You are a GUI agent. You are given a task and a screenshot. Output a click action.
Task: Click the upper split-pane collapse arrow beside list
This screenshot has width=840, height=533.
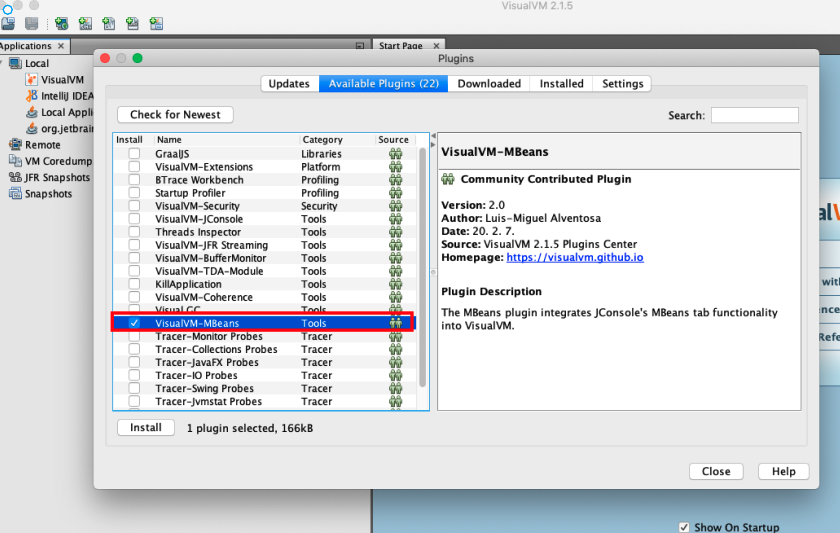433,136
